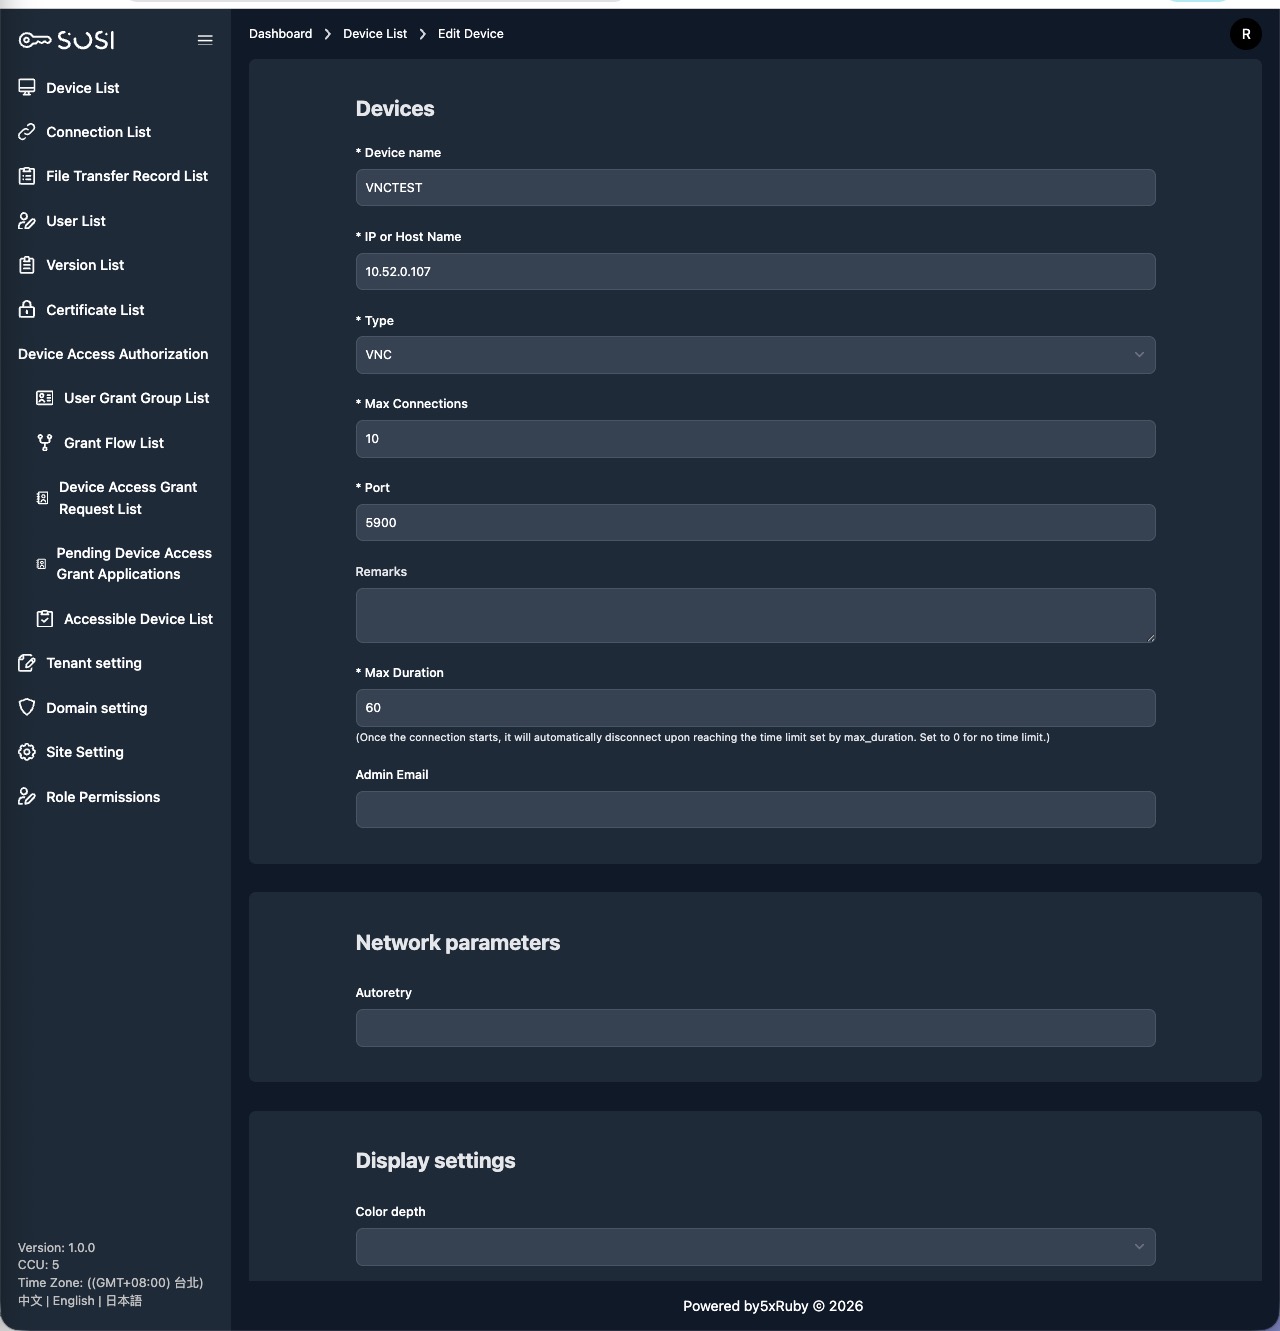Click the Version List clipboard icon

coord(27,265)
